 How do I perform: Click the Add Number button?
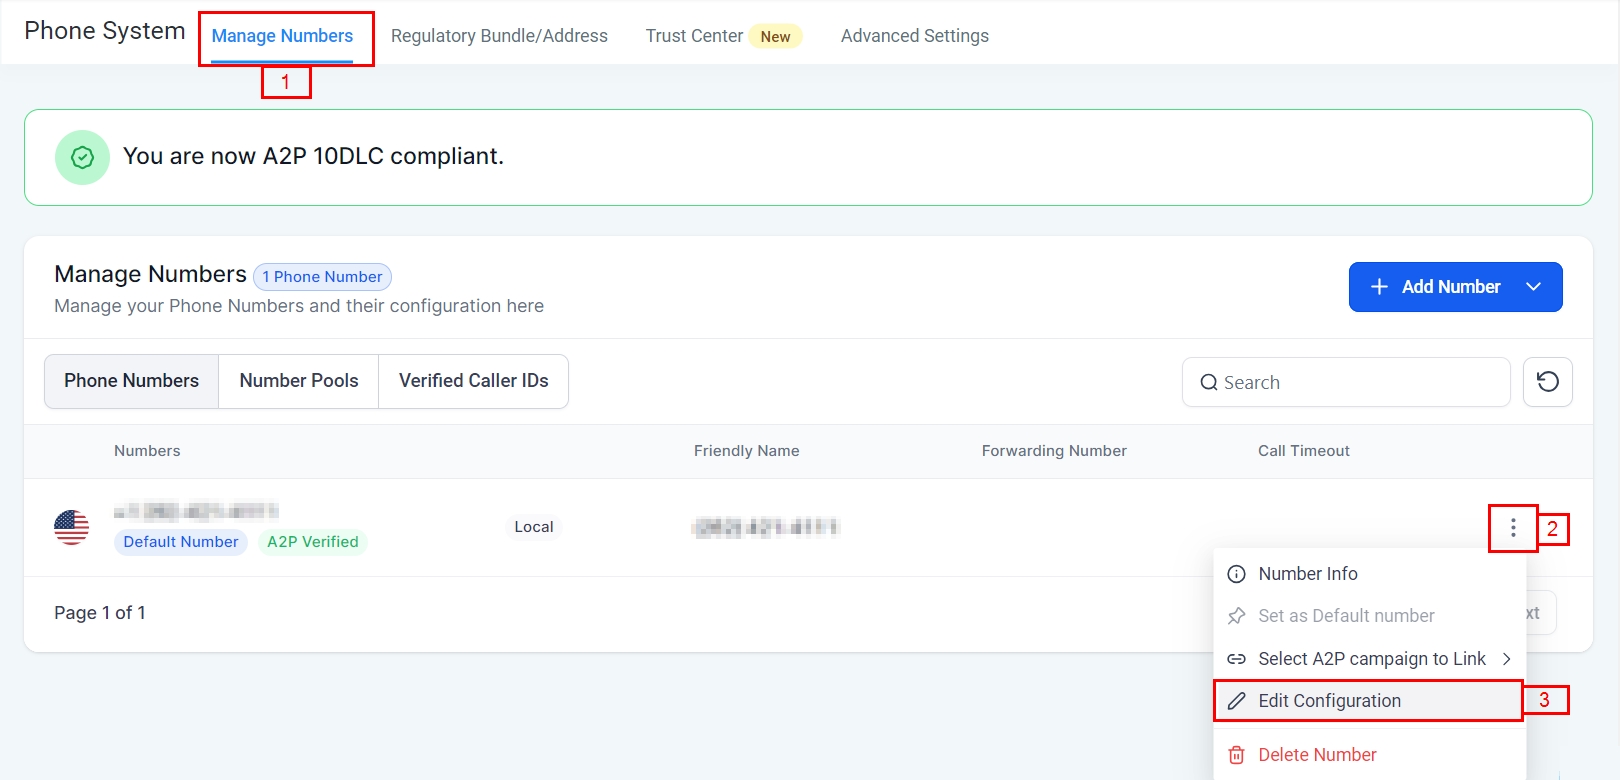click(x=1436, y=287)
